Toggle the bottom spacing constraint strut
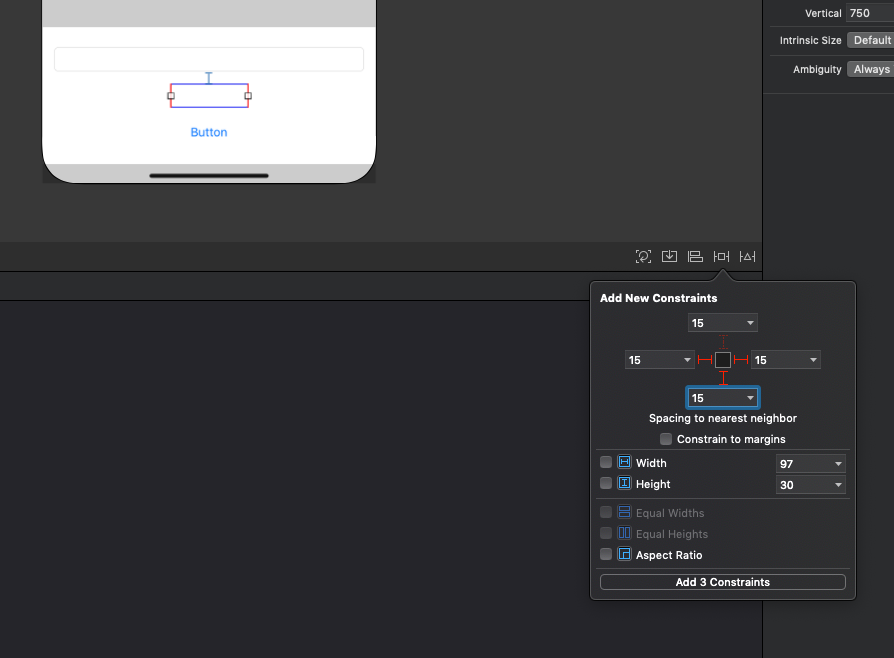The image size is (894, 658). click(x=723, y=377)
